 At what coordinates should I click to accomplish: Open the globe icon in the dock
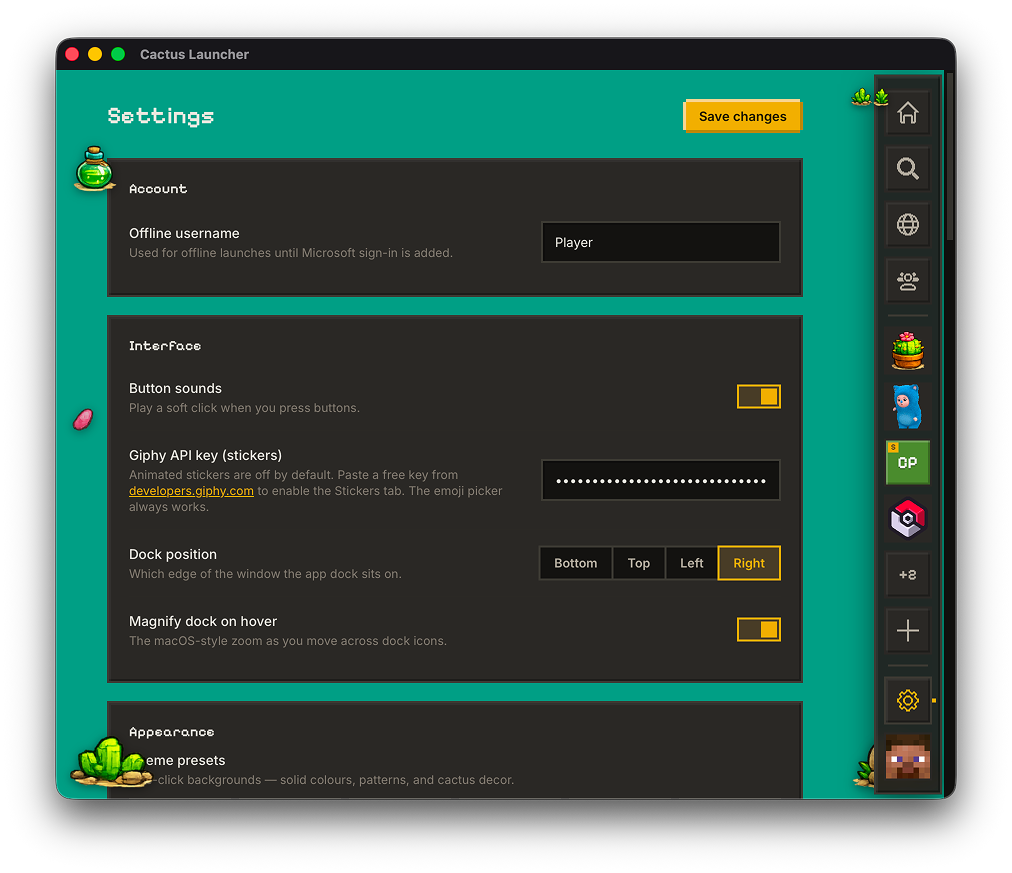pyautogui.click(x=907, y=225)
